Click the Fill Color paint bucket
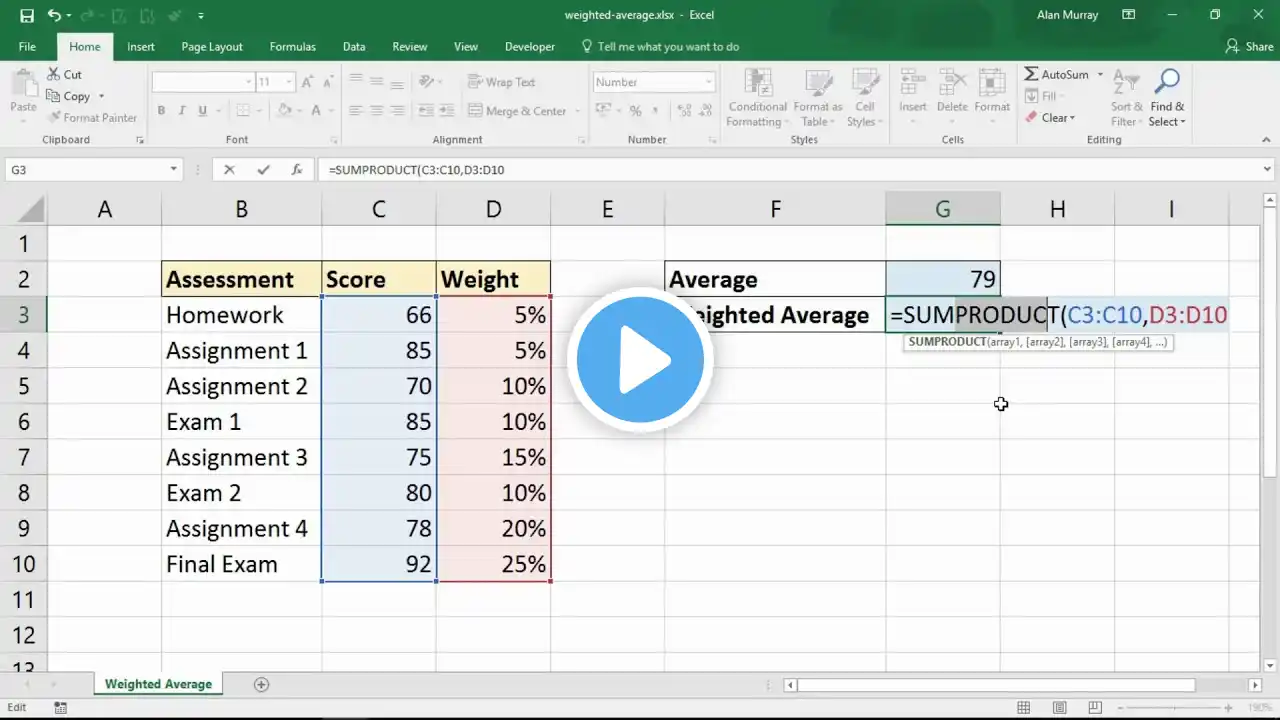The image size is (1280, 720). pyautogui.click(x=285, y=111)
